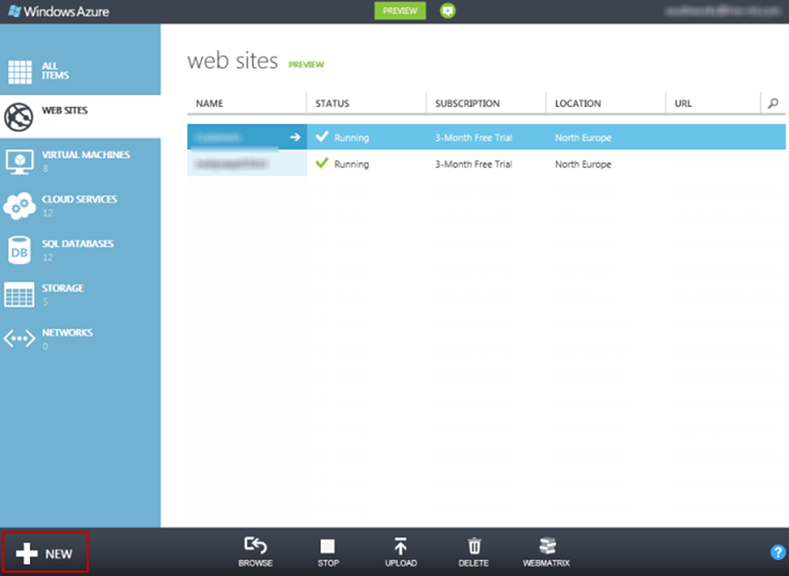Image resolution: width=789 pixels, height=576 pixels.
Task: Open the Networks icon in the sidebar
Action: pyautogui.click(x=19, y=339)
